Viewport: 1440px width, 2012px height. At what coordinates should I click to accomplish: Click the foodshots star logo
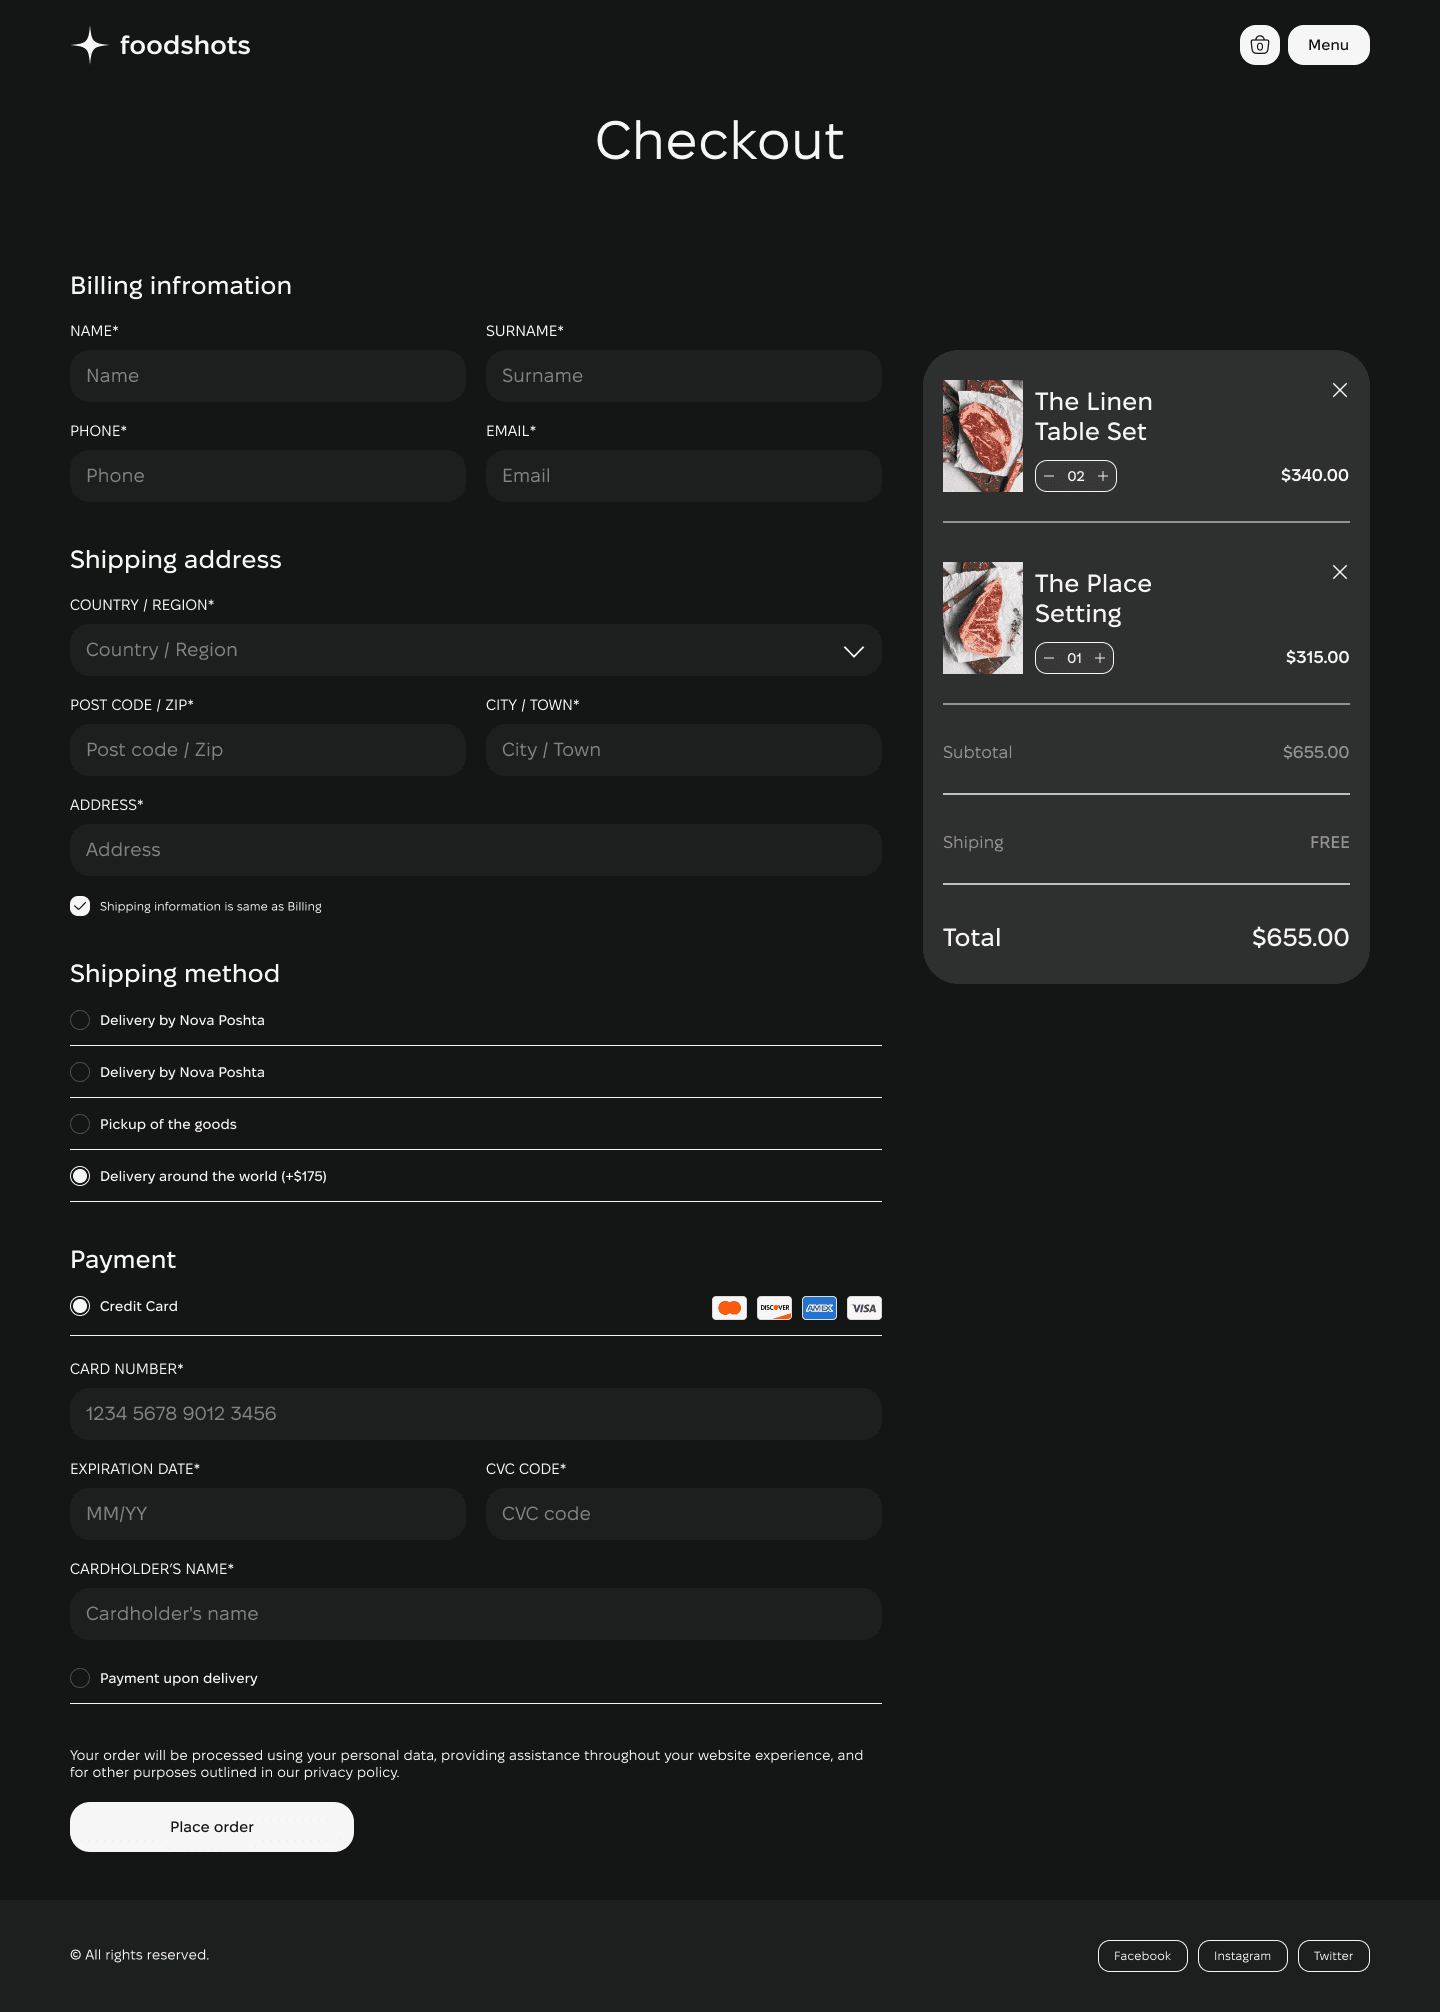90,45
